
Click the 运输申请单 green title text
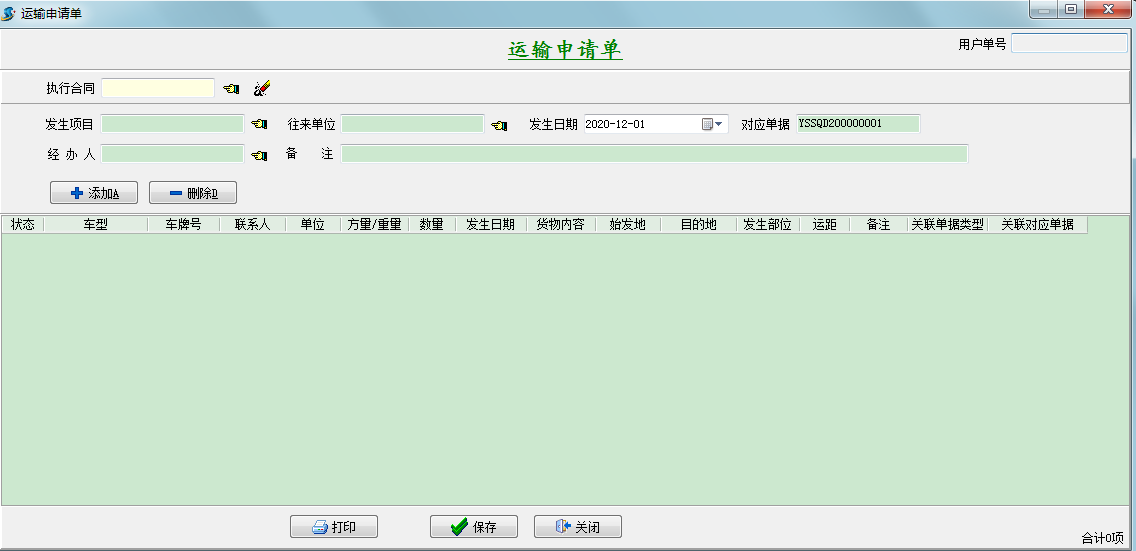coord(565,49)
